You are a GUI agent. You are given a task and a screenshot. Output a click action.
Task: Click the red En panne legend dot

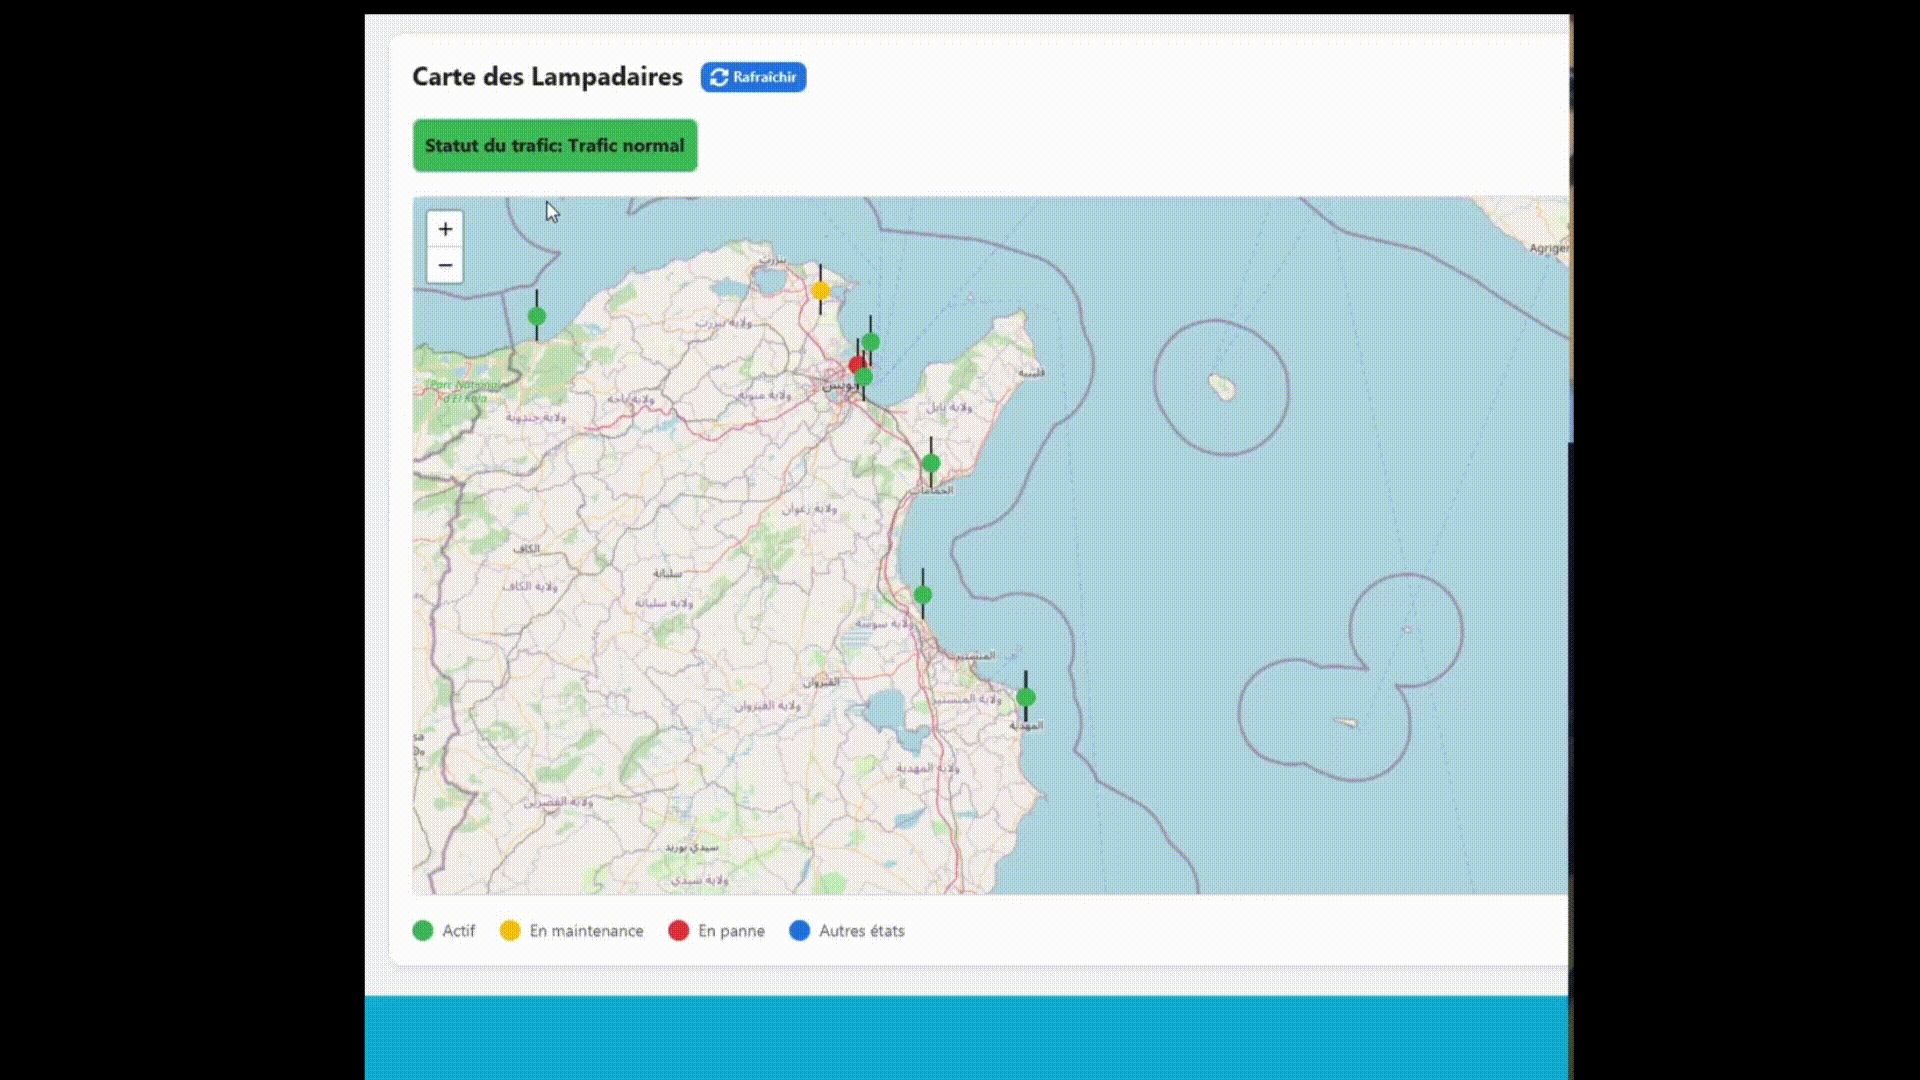click(x=679, y=931)
